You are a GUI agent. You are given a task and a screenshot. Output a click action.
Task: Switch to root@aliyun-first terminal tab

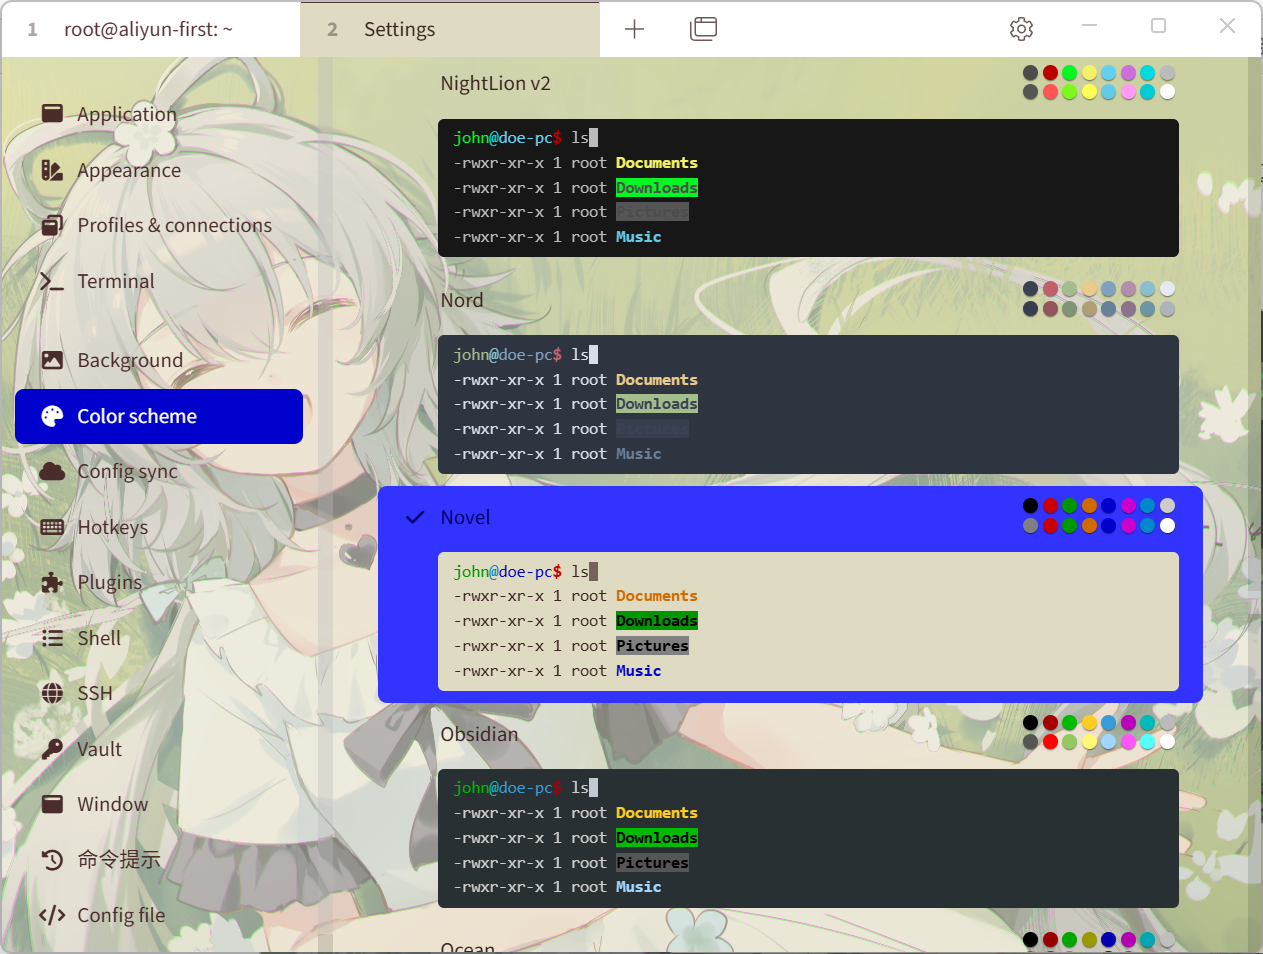[150, 29]
